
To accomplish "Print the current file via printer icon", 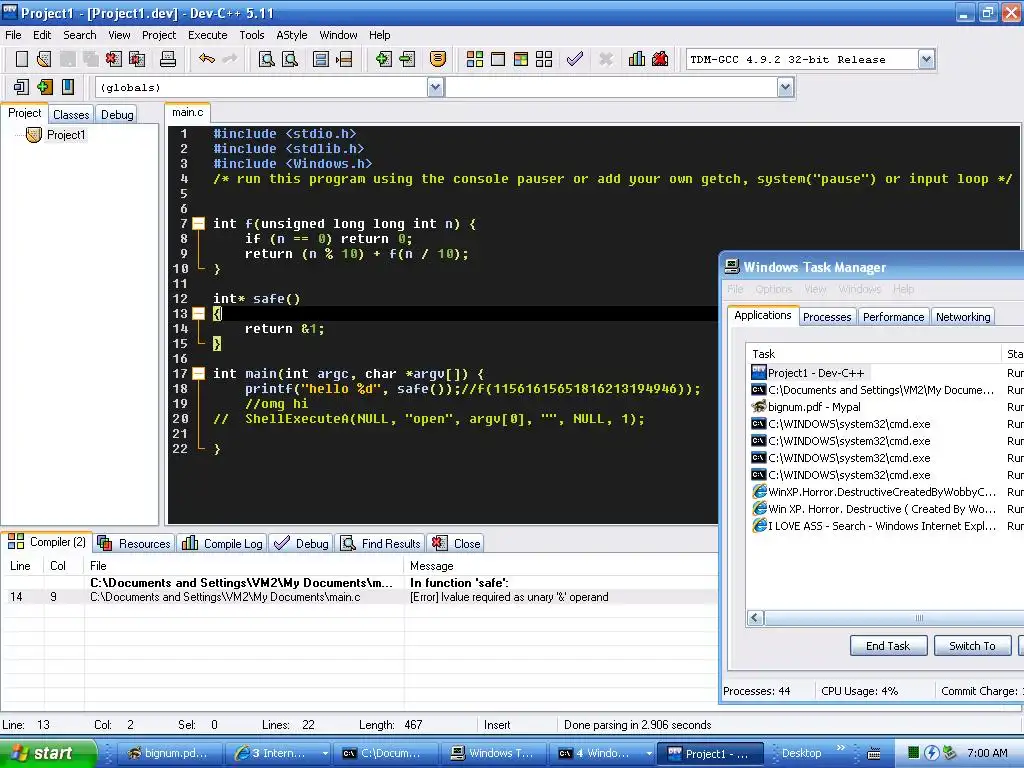I will pos(168,59).
